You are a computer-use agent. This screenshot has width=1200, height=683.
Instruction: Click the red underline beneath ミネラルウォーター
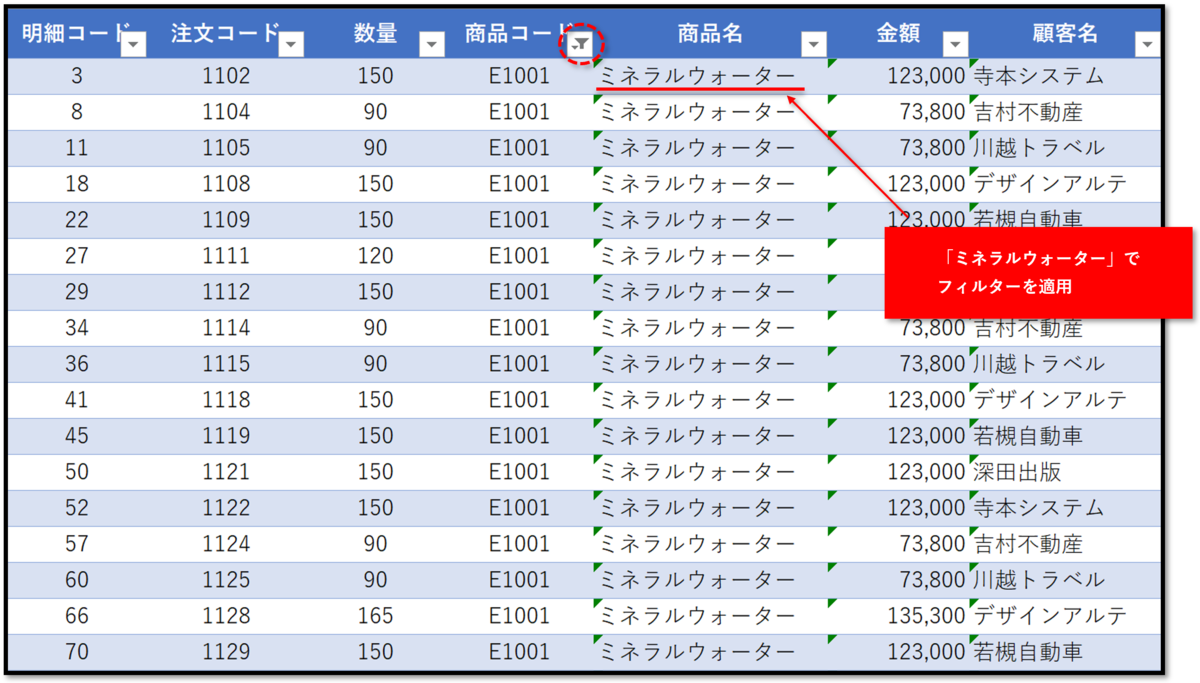(x=699, y=90)
